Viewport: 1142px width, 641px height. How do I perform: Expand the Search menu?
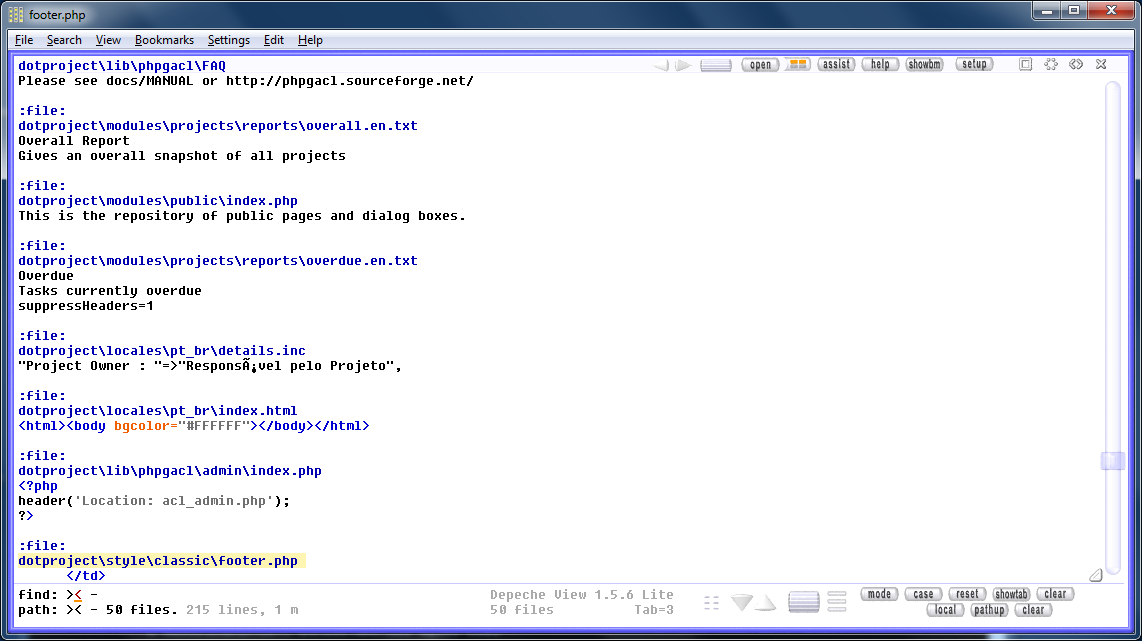coord(64,40)
